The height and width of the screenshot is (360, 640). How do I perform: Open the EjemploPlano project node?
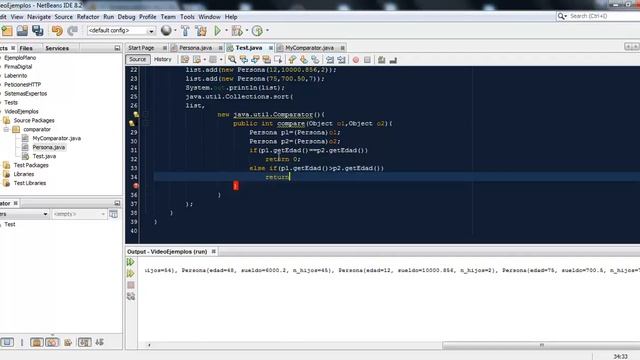(20, 58)
